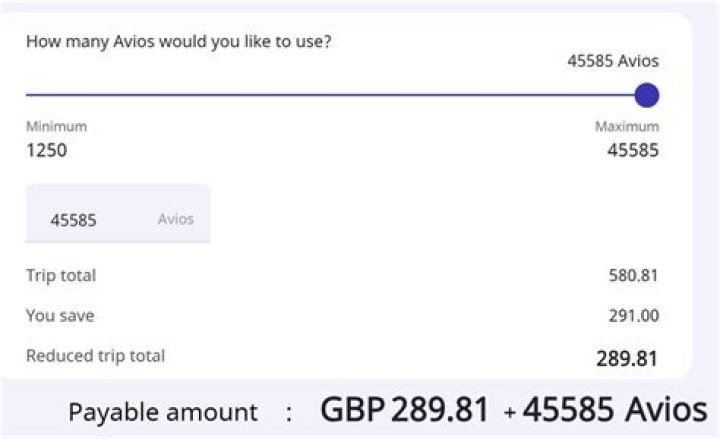Click the "You save" label
The image size is (720, 439).
58,315
